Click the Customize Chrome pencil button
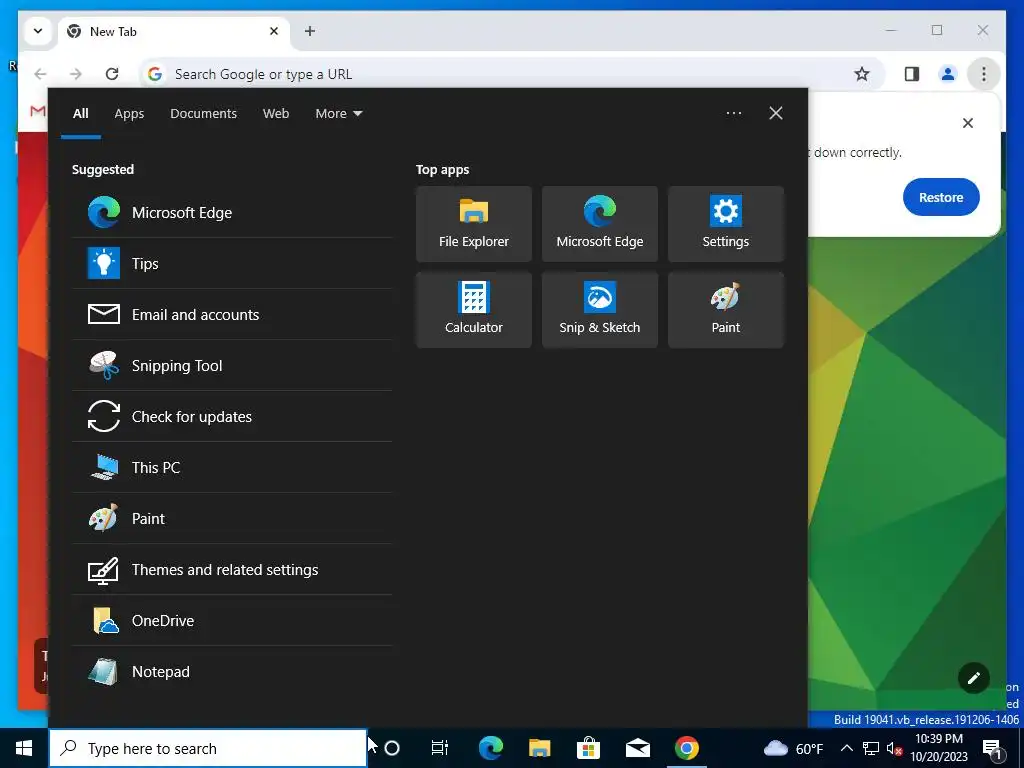The width and height of the screenshot is (1024, 768). tap(974, 678)
